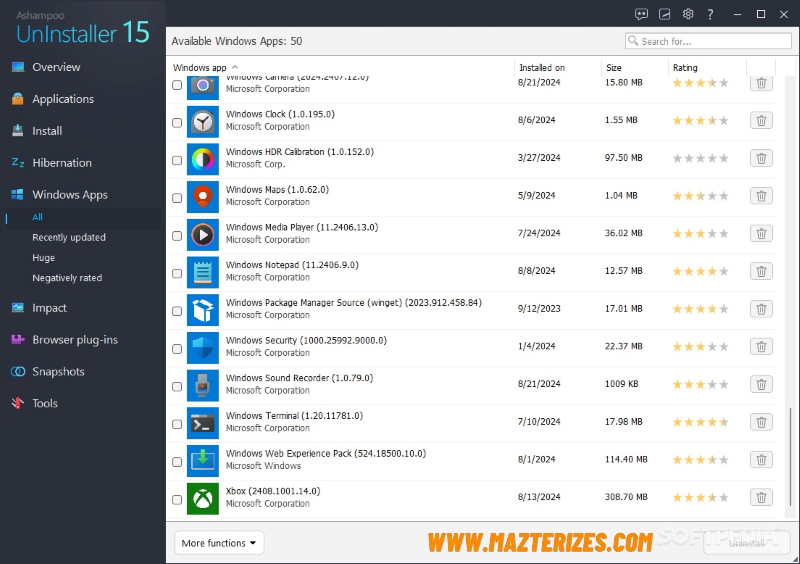Set star rating for Windows HDR Calibration
Viewport: 800px width, 564px height.
700,158
